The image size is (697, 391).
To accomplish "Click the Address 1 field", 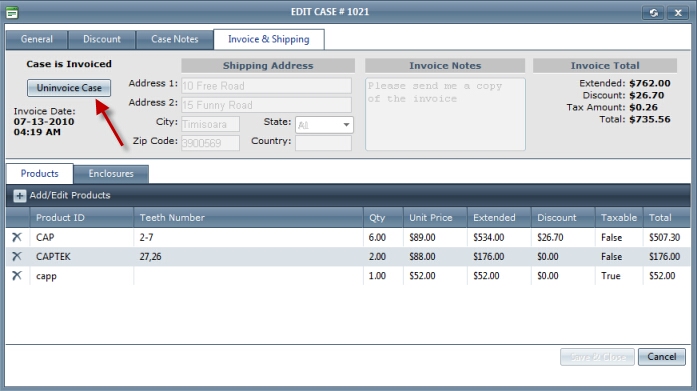I will (266, 86).
